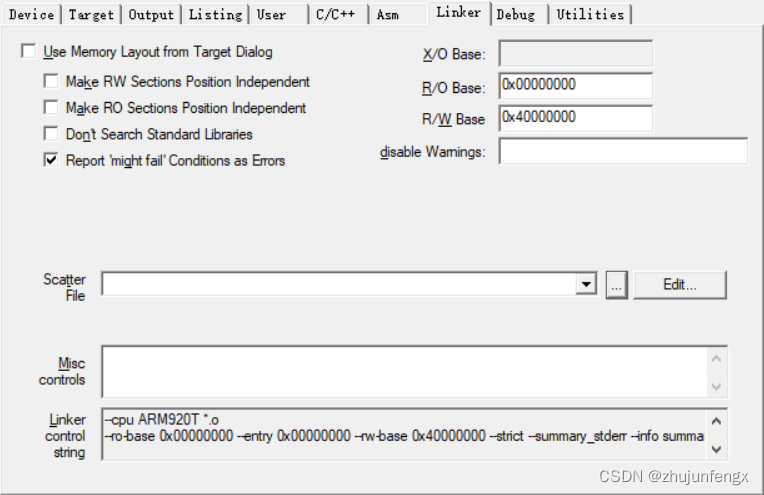Click the Edit... button
This screenshot has height=495, width=764.
(680, 285)
